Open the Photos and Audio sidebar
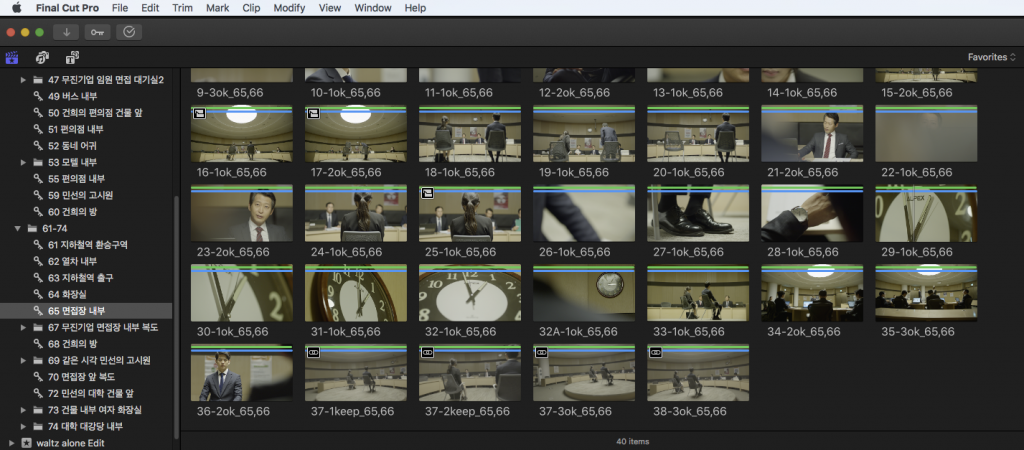This screenshot has height=450, width=1024. [x=43, y=57]
